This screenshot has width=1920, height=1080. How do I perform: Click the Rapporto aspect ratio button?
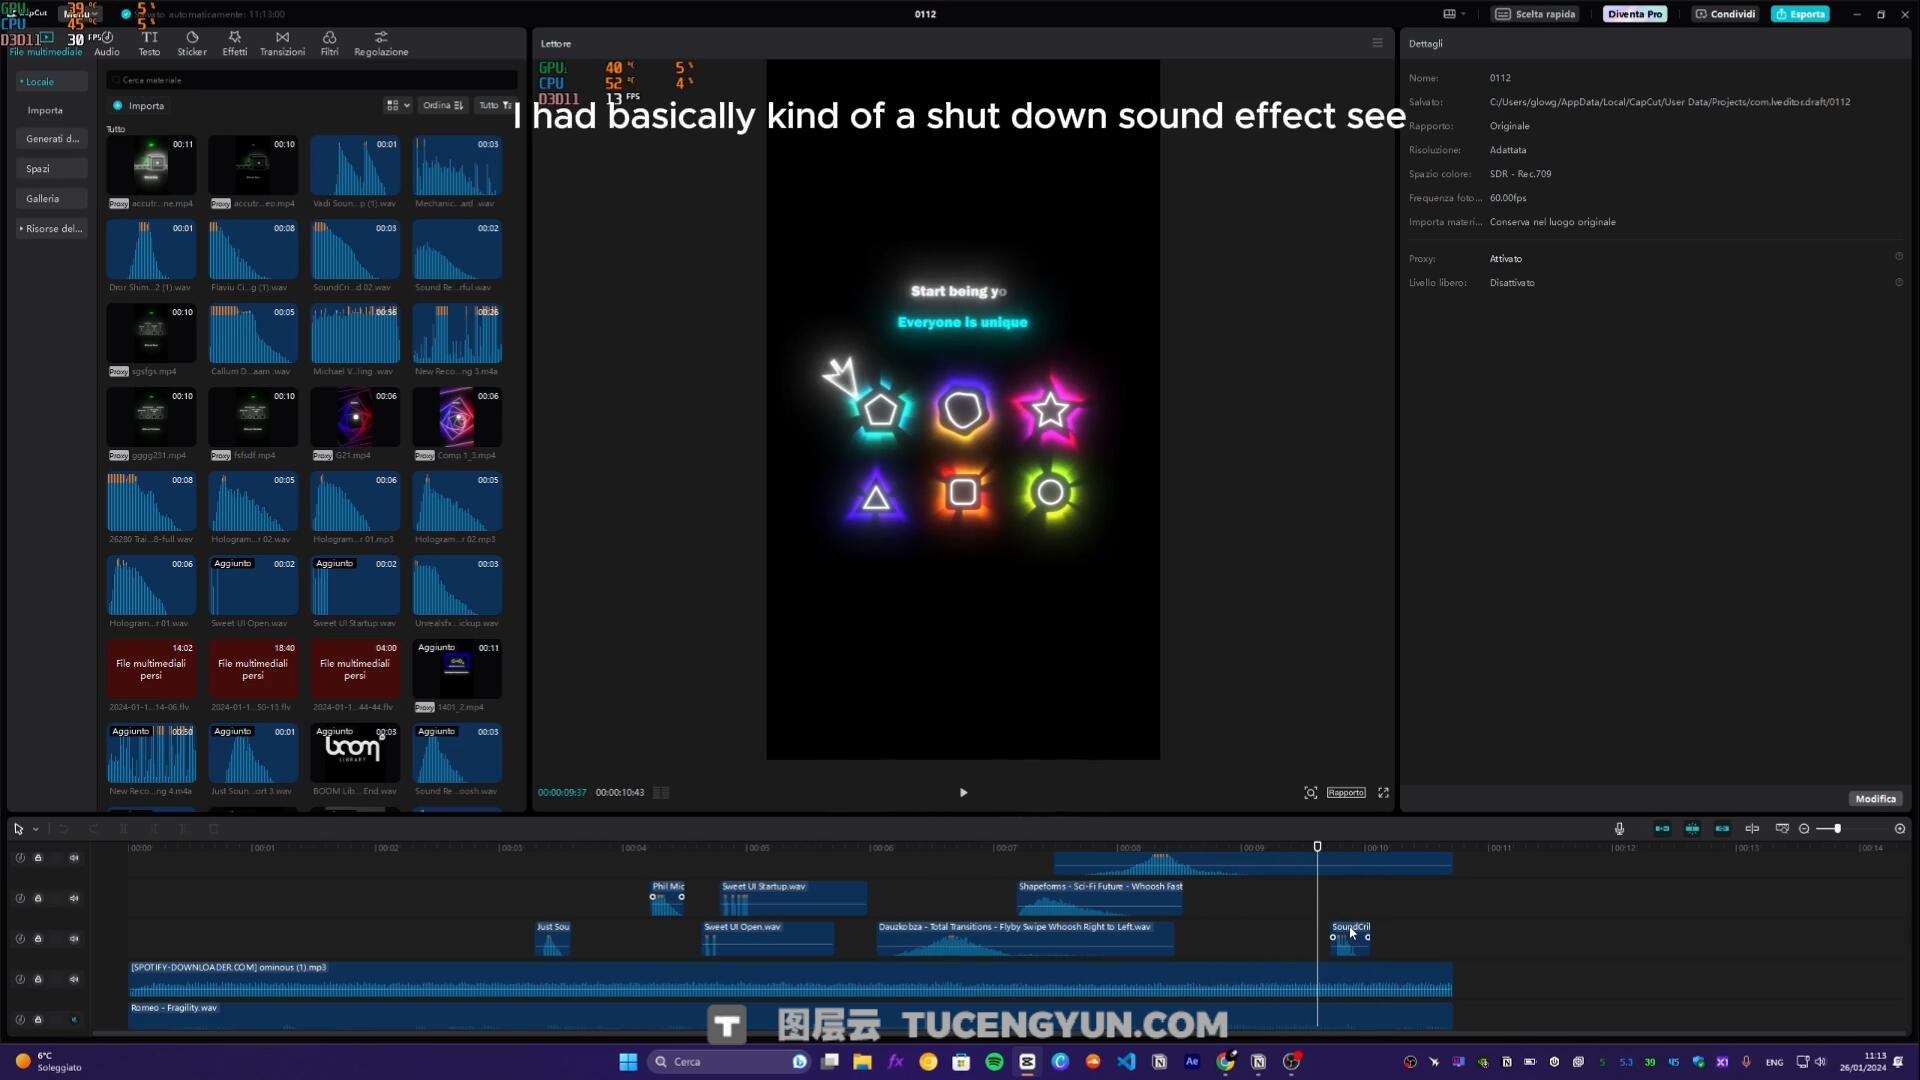pos(1346,792)
